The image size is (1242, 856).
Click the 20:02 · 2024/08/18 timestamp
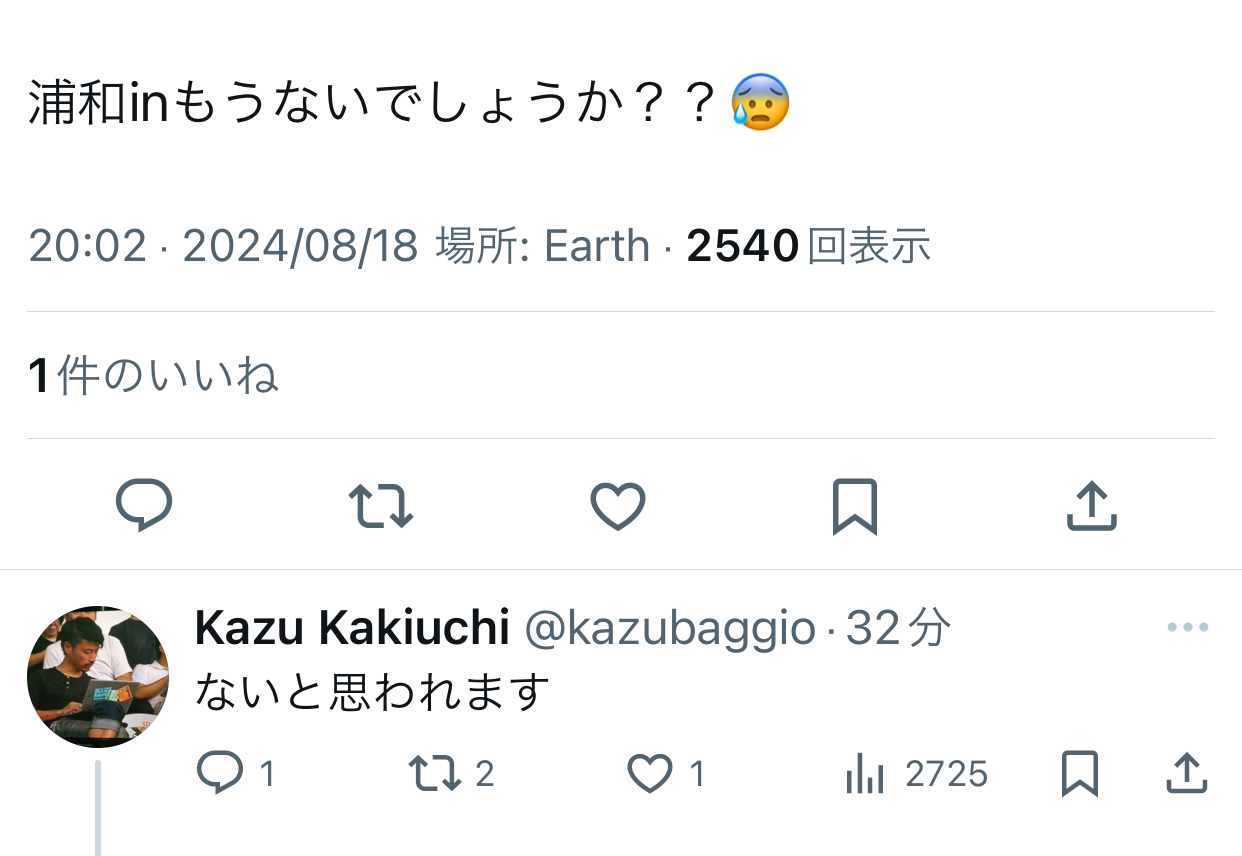223,246
